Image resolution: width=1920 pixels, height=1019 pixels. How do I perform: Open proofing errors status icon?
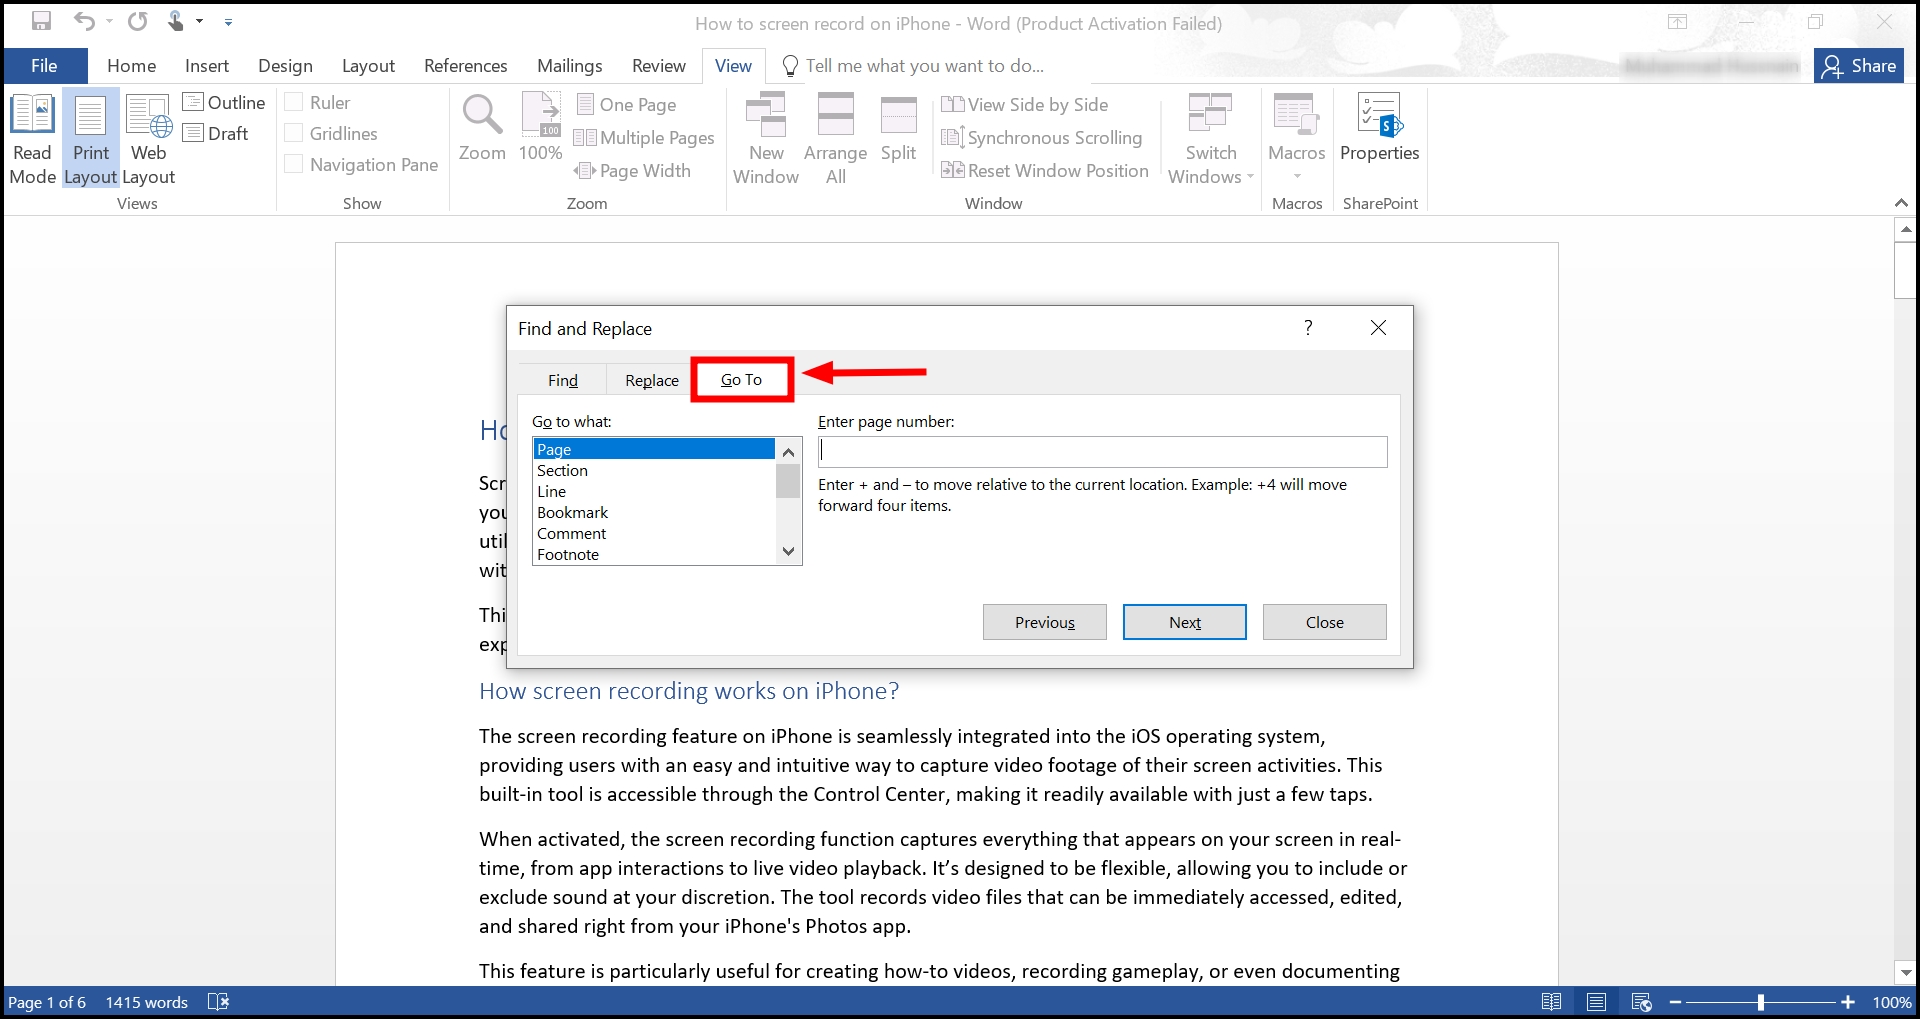point(218,1002)
